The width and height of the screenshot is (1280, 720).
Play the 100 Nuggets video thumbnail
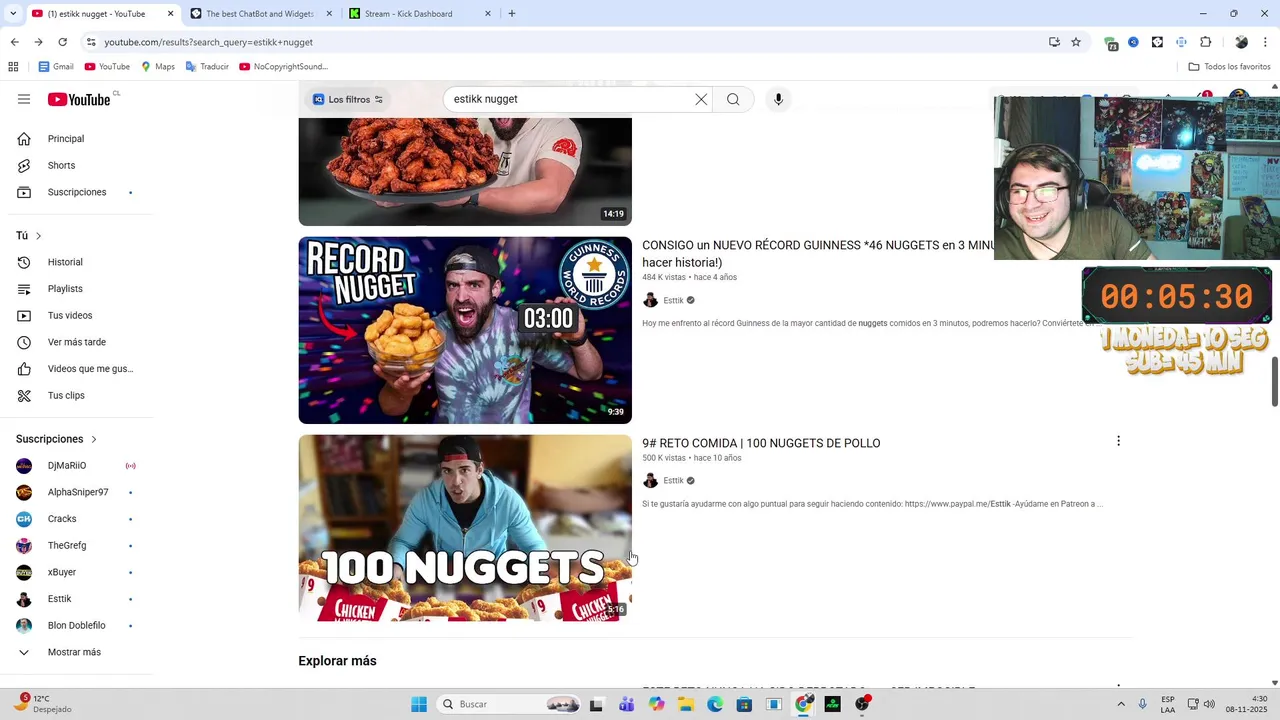point(465,528)
